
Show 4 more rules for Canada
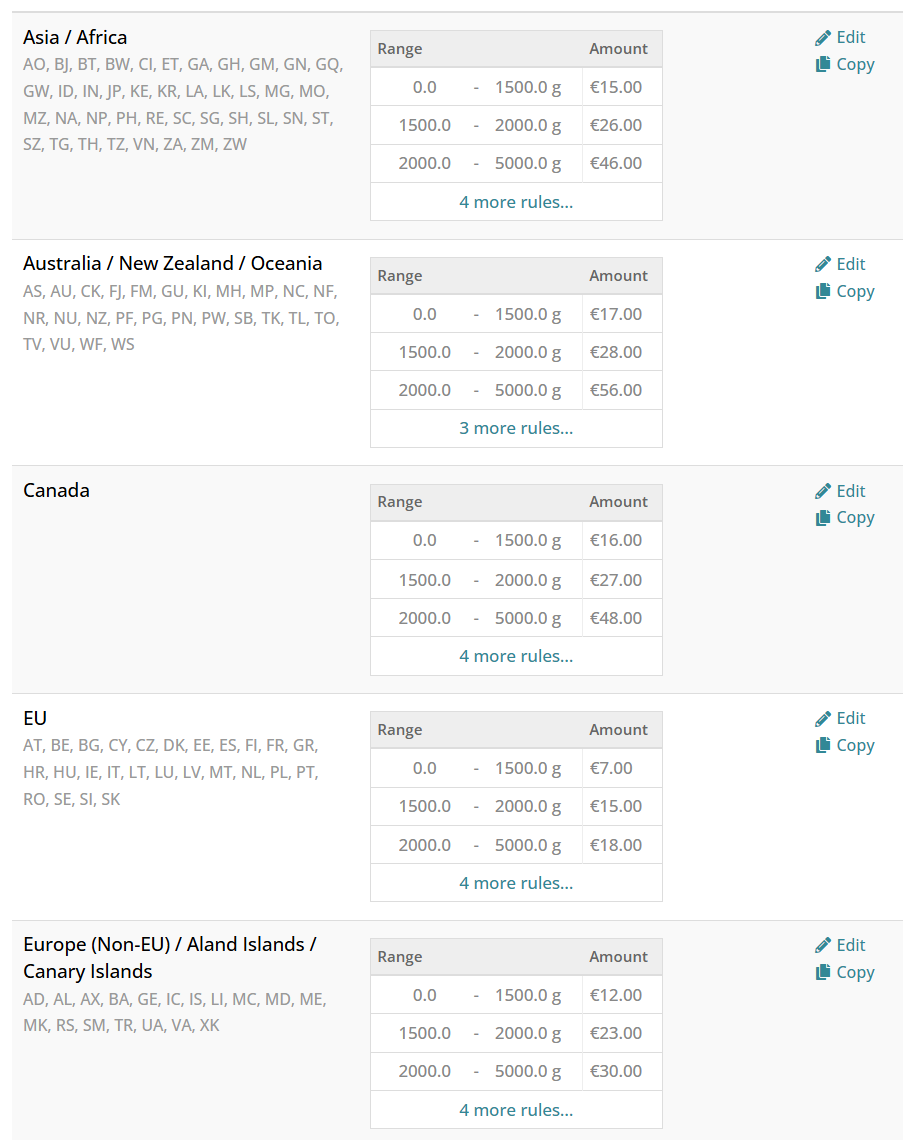tap(516, 656)
